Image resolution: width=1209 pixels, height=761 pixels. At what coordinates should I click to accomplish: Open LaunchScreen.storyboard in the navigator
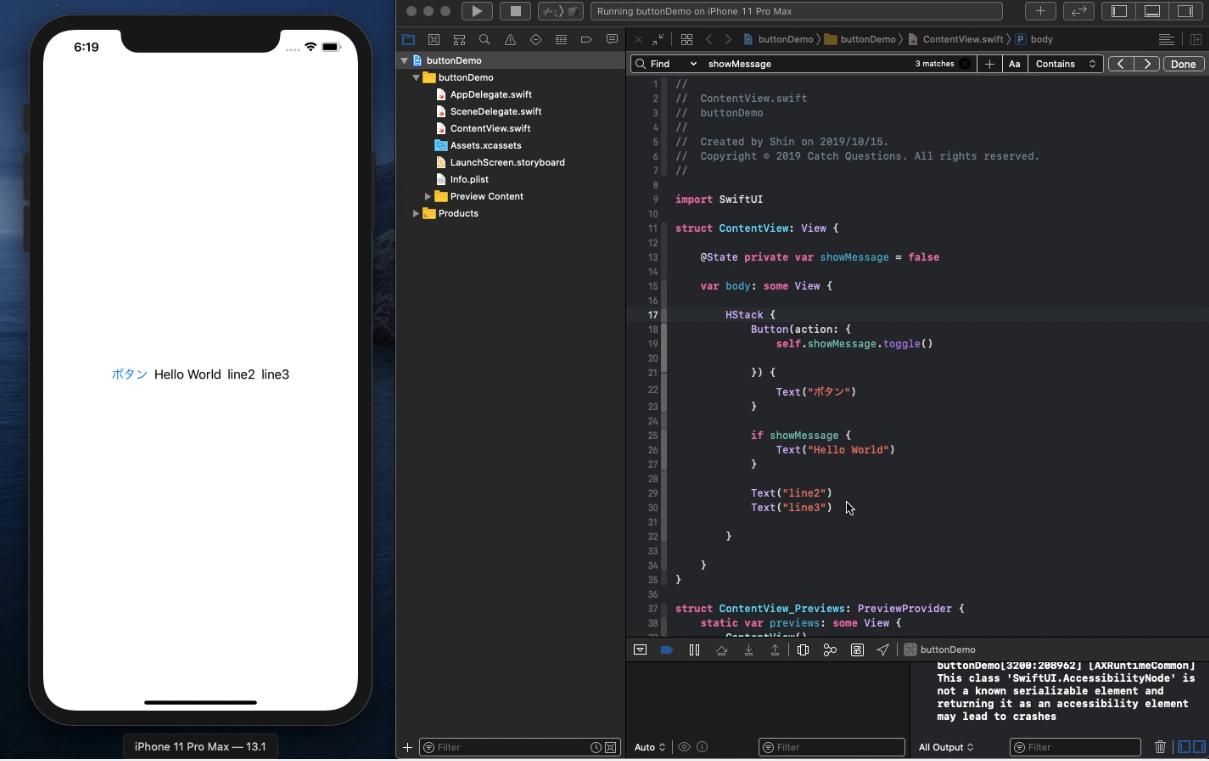point(507,163)
